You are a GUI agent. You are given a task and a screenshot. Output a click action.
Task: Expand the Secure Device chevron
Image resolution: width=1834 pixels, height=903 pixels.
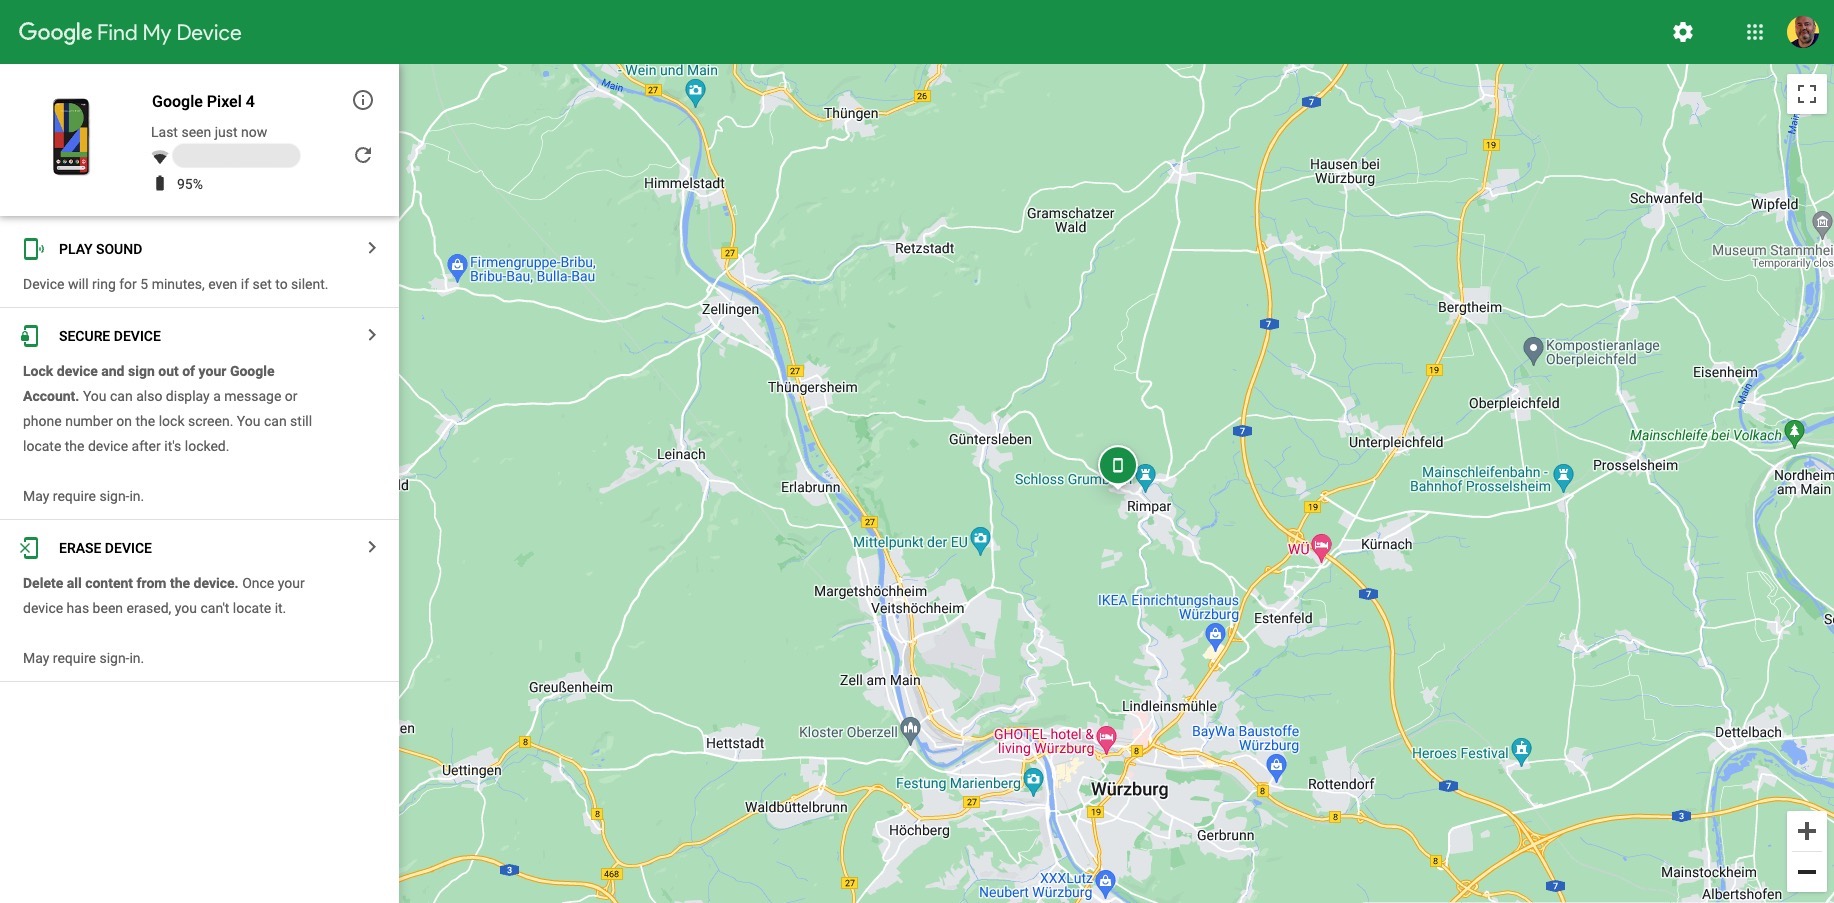click(x=372, y=335)
